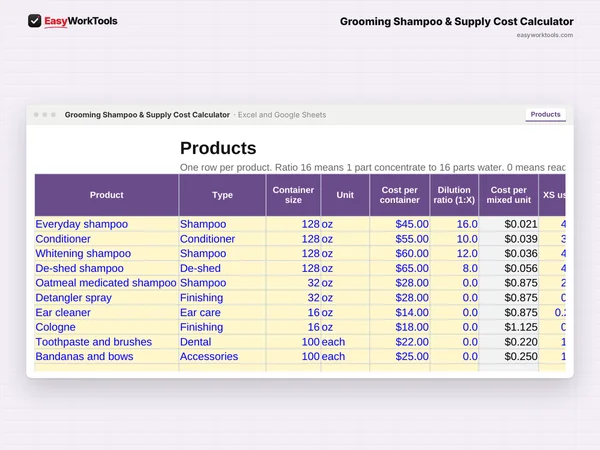Click the Ear cleaner cell
Viewport: 600px width, 450px height.
pyautogui.click(x=106, y=312)
